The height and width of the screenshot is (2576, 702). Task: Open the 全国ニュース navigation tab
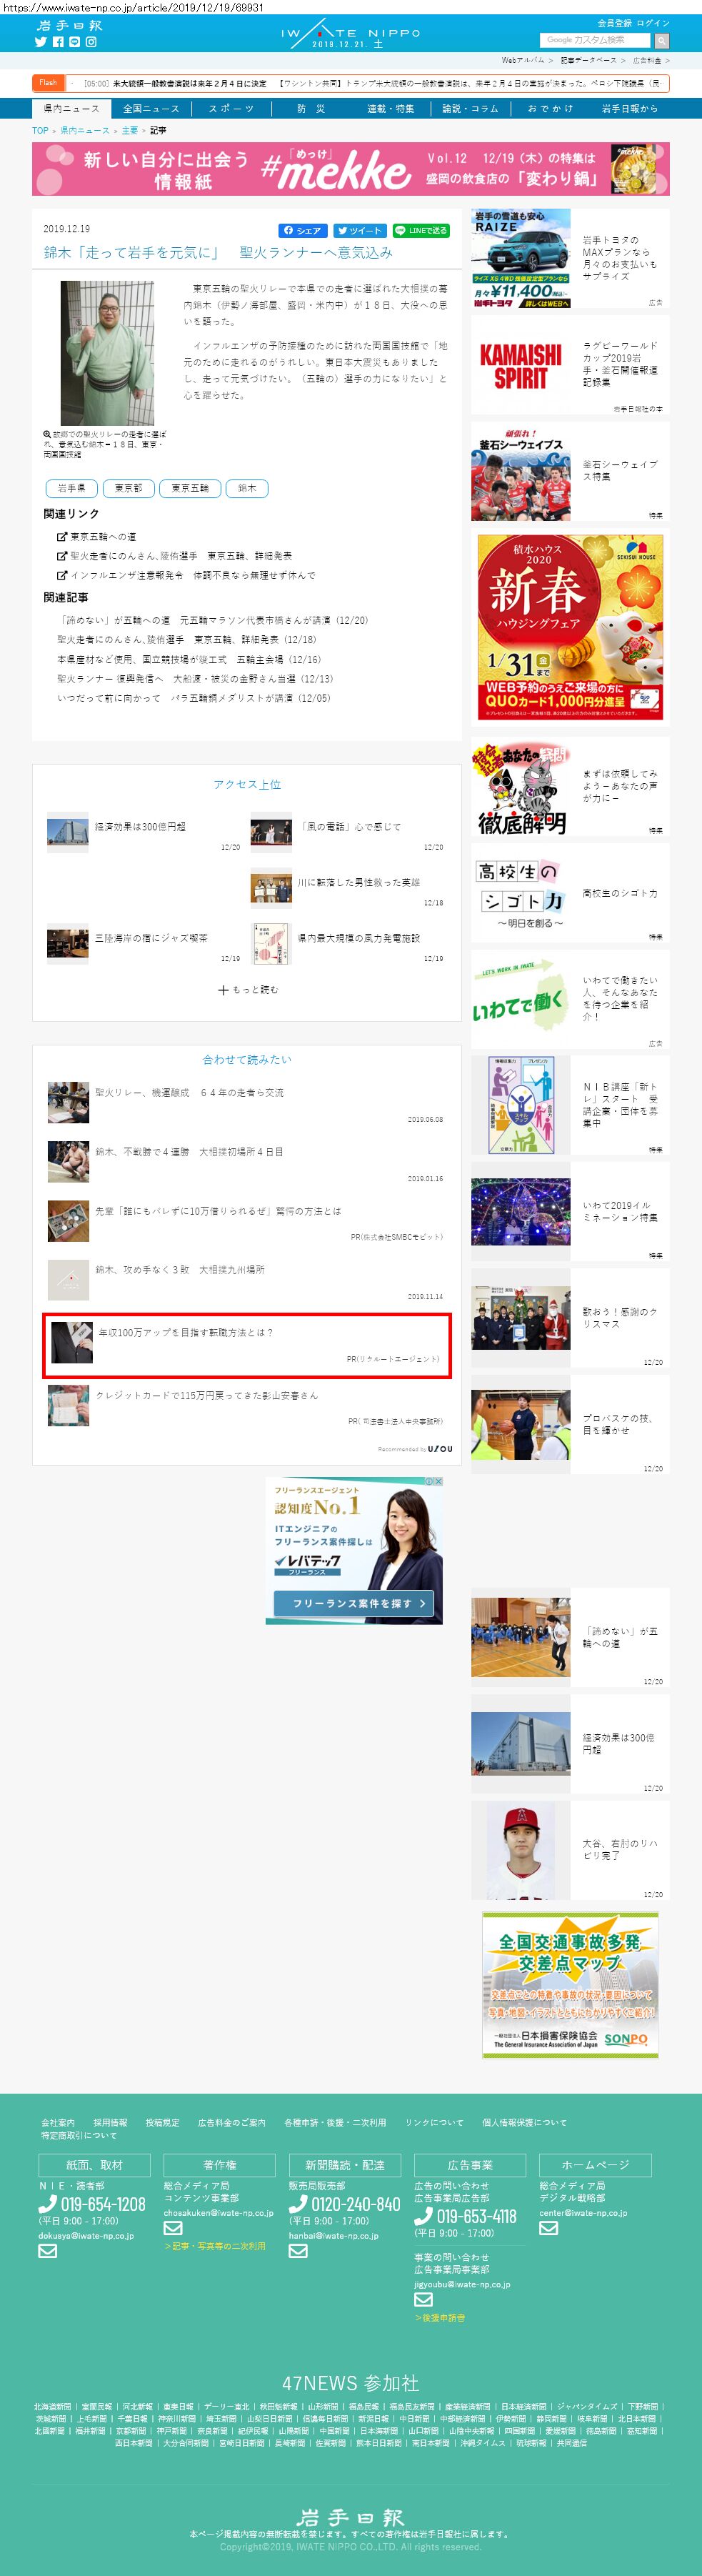pos(151,108)
